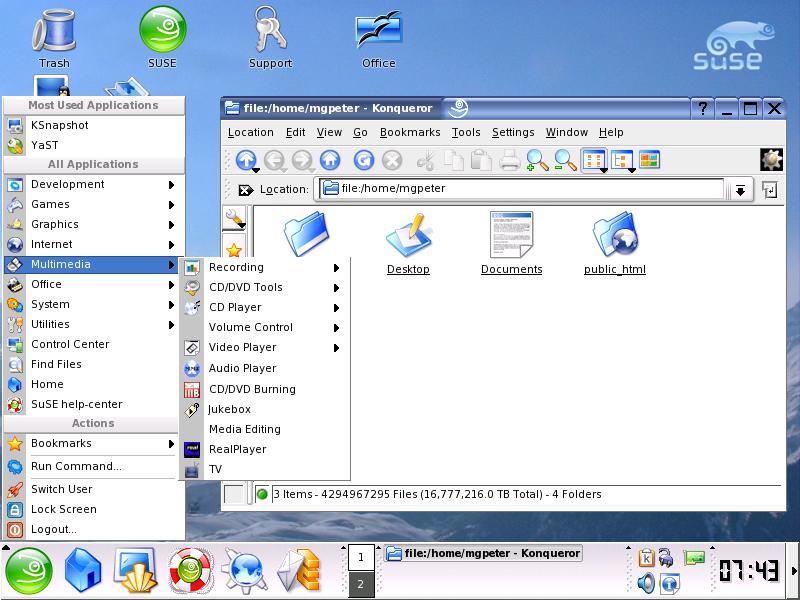Screen dimensions: 800x600
Task: Zoom in with magnifier plus icon
Action: point(537,160)
